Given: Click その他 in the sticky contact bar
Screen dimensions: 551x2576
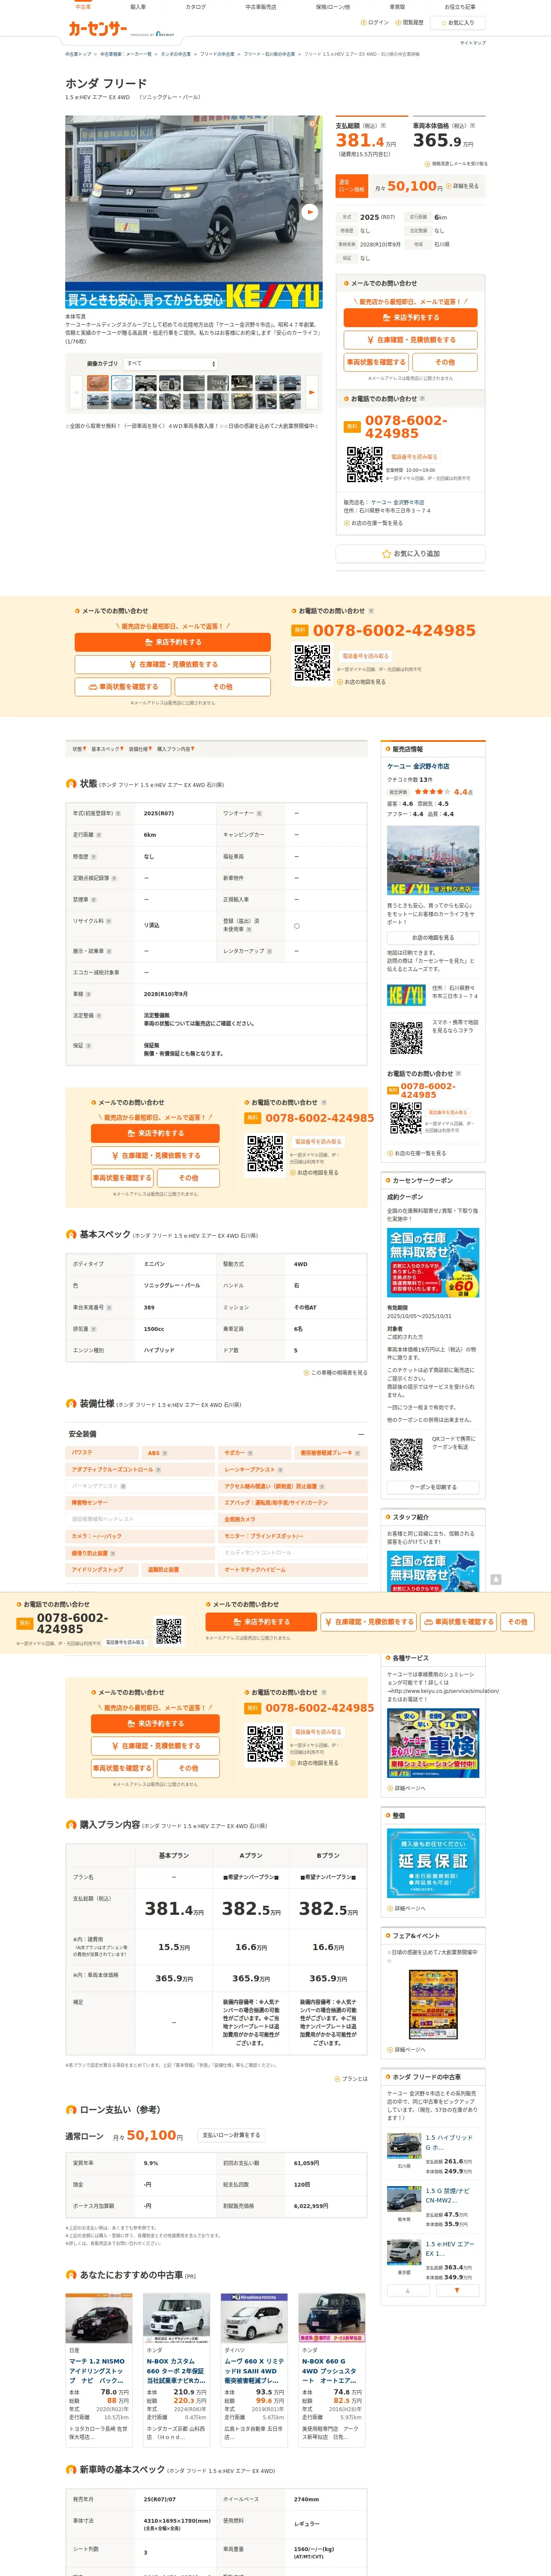Looking at the screenshot, I should pyautogui.click(x=517, y=1622).
